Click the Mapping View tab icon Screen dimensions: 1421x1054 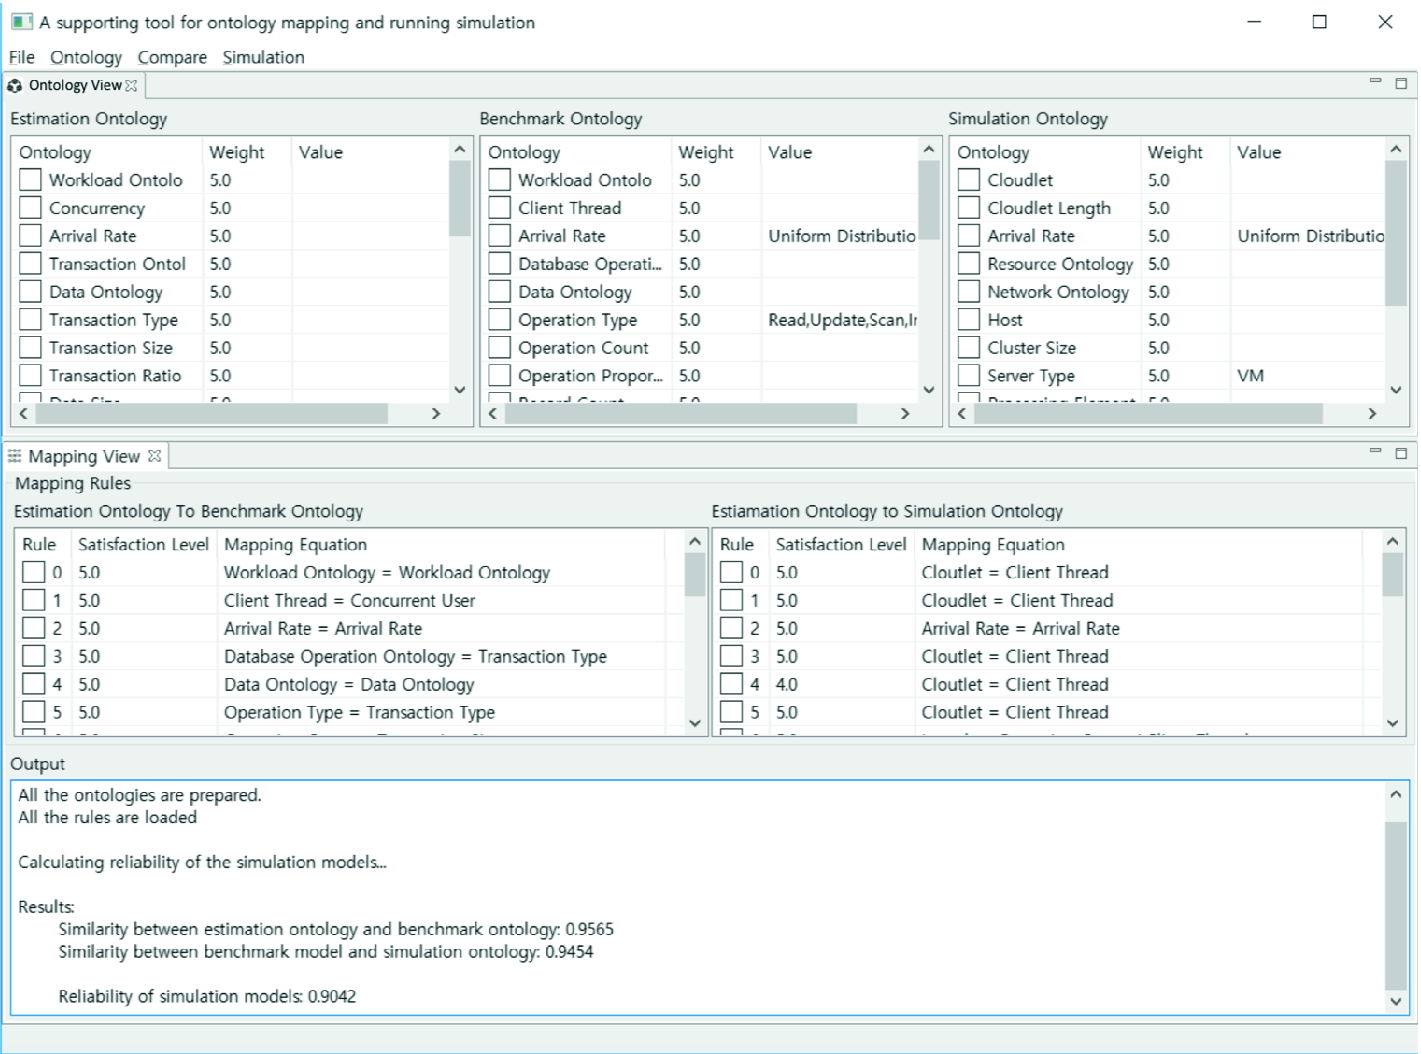point(15,456)
